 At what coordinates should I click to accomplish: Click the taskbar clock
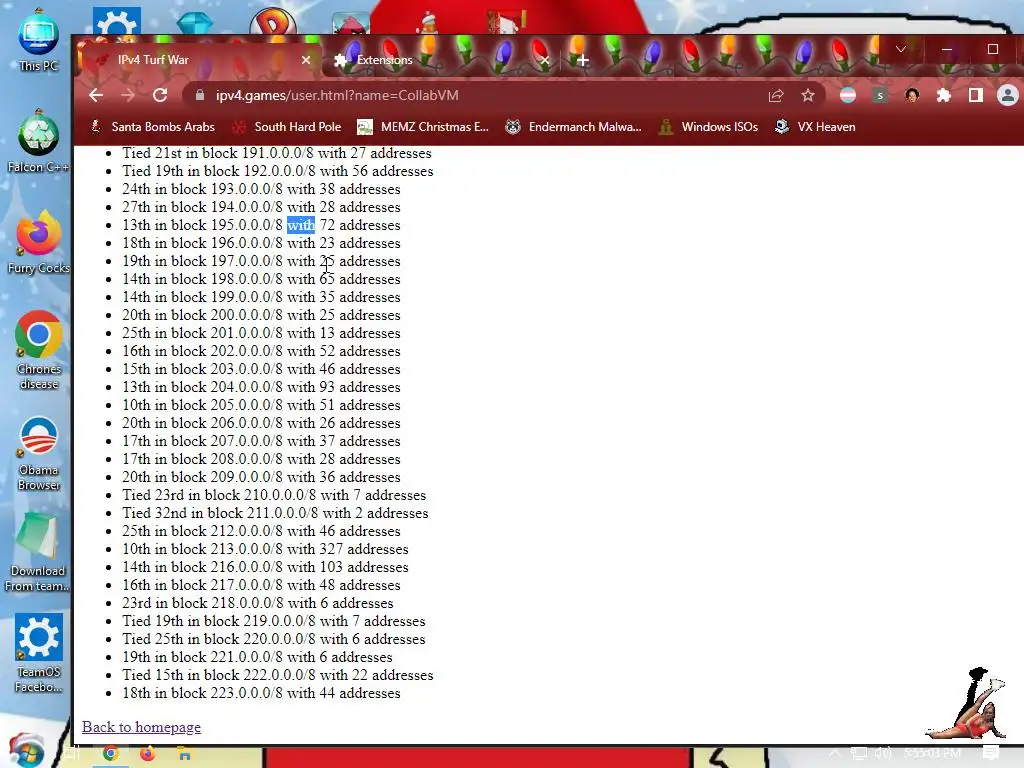coord(932,753)
